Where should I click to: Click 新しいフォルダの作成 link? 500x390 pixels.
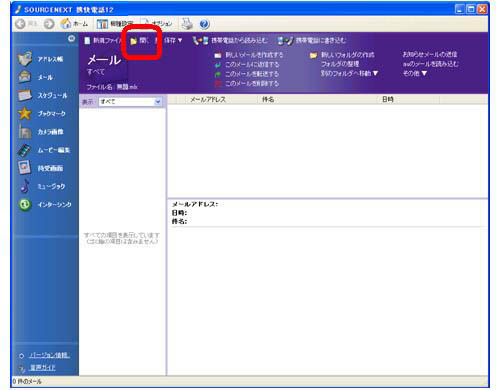click(348, 55)
